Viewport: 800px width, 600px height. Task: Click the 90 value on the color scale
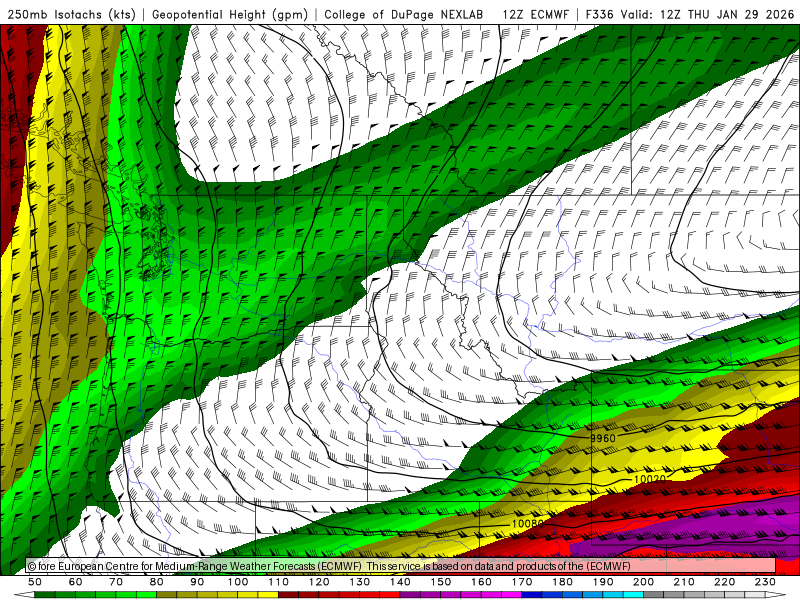pyautogui.click(x=197, y=582)
